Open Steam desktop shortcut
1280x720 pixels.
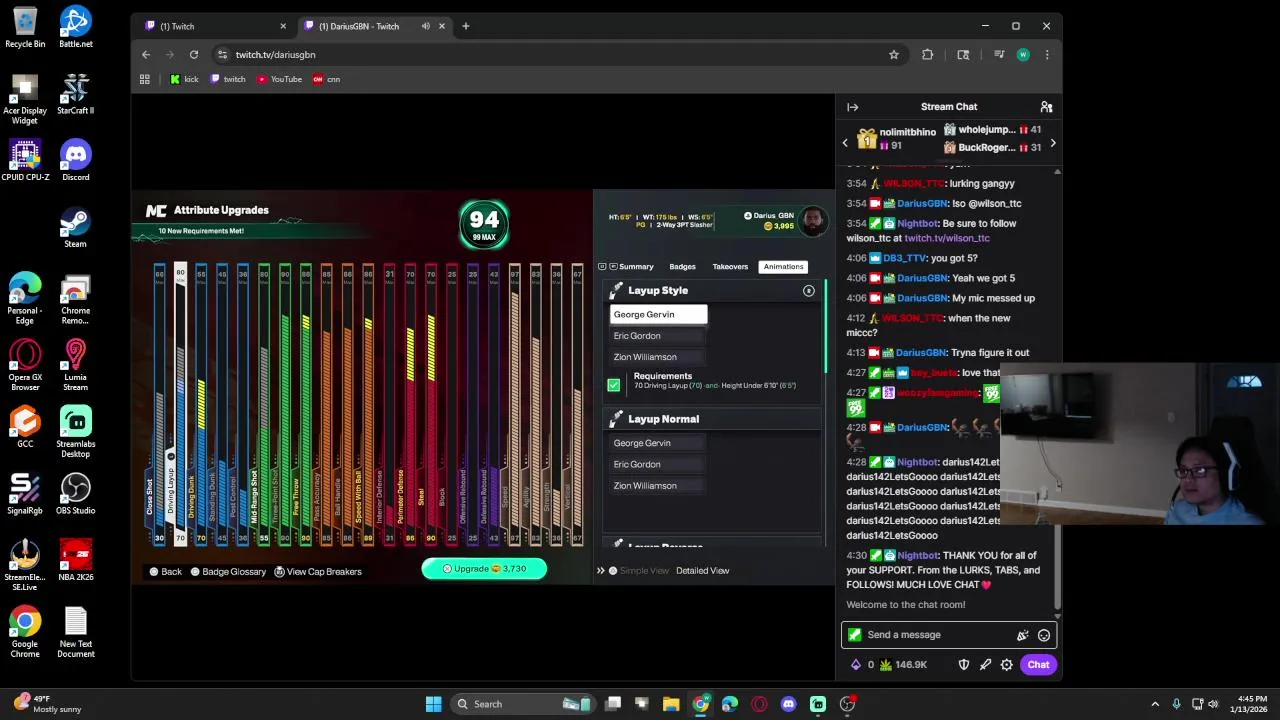click(x=75, y=227)
